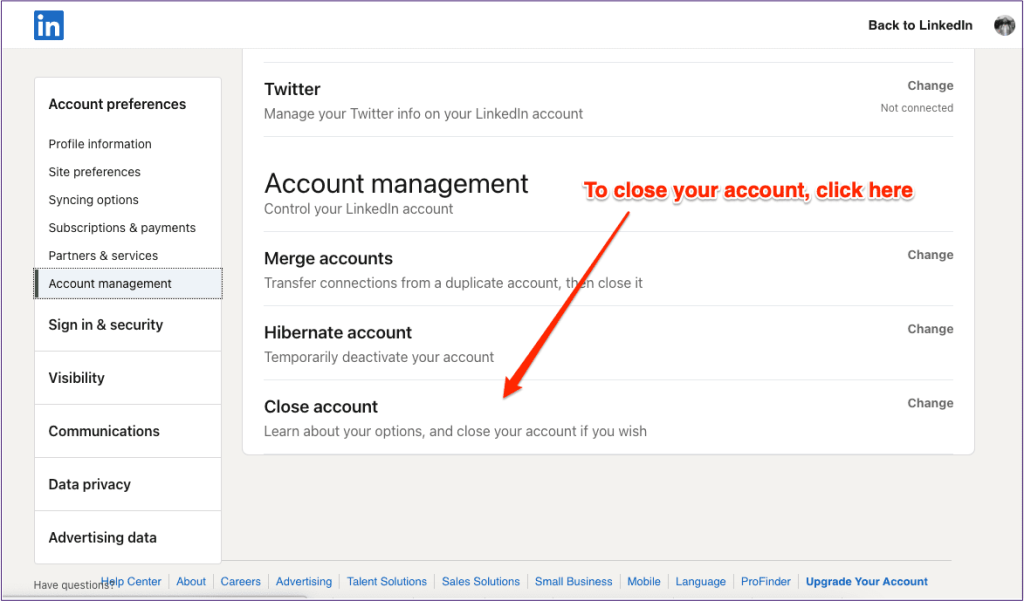Screen dimensions: 1024x601
Task: Click Change for Close account
Action: (x=930, y=403)
